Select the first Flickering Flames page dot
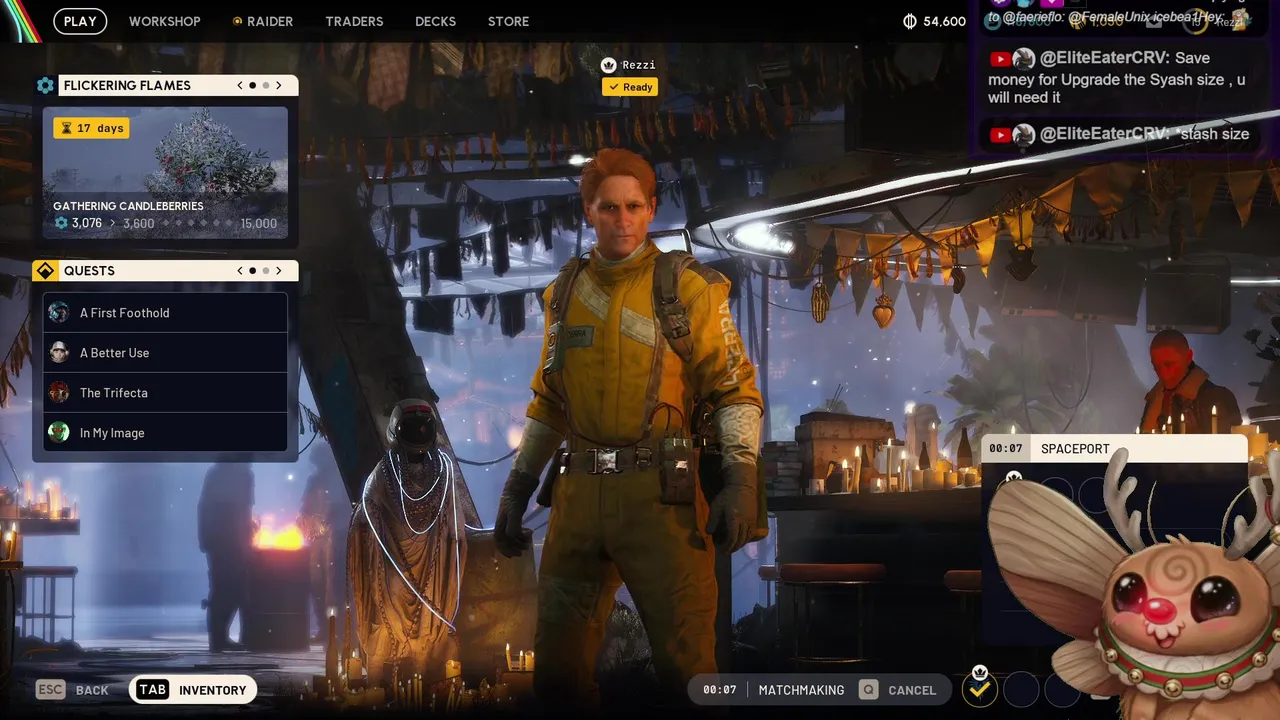1280x720 pixels. point(253,86)
